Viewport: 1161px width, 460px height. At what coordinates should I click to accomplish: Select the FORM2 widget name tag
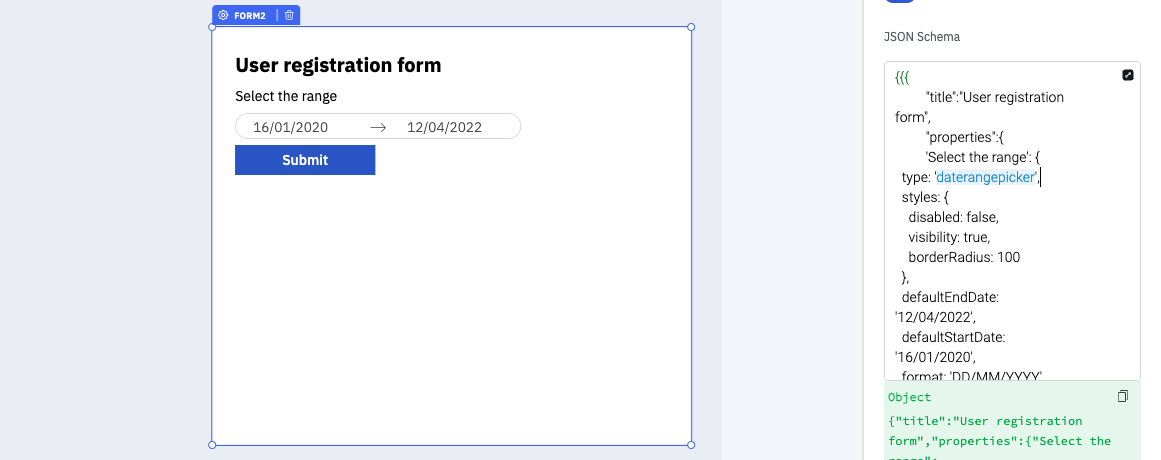point(249,16)
